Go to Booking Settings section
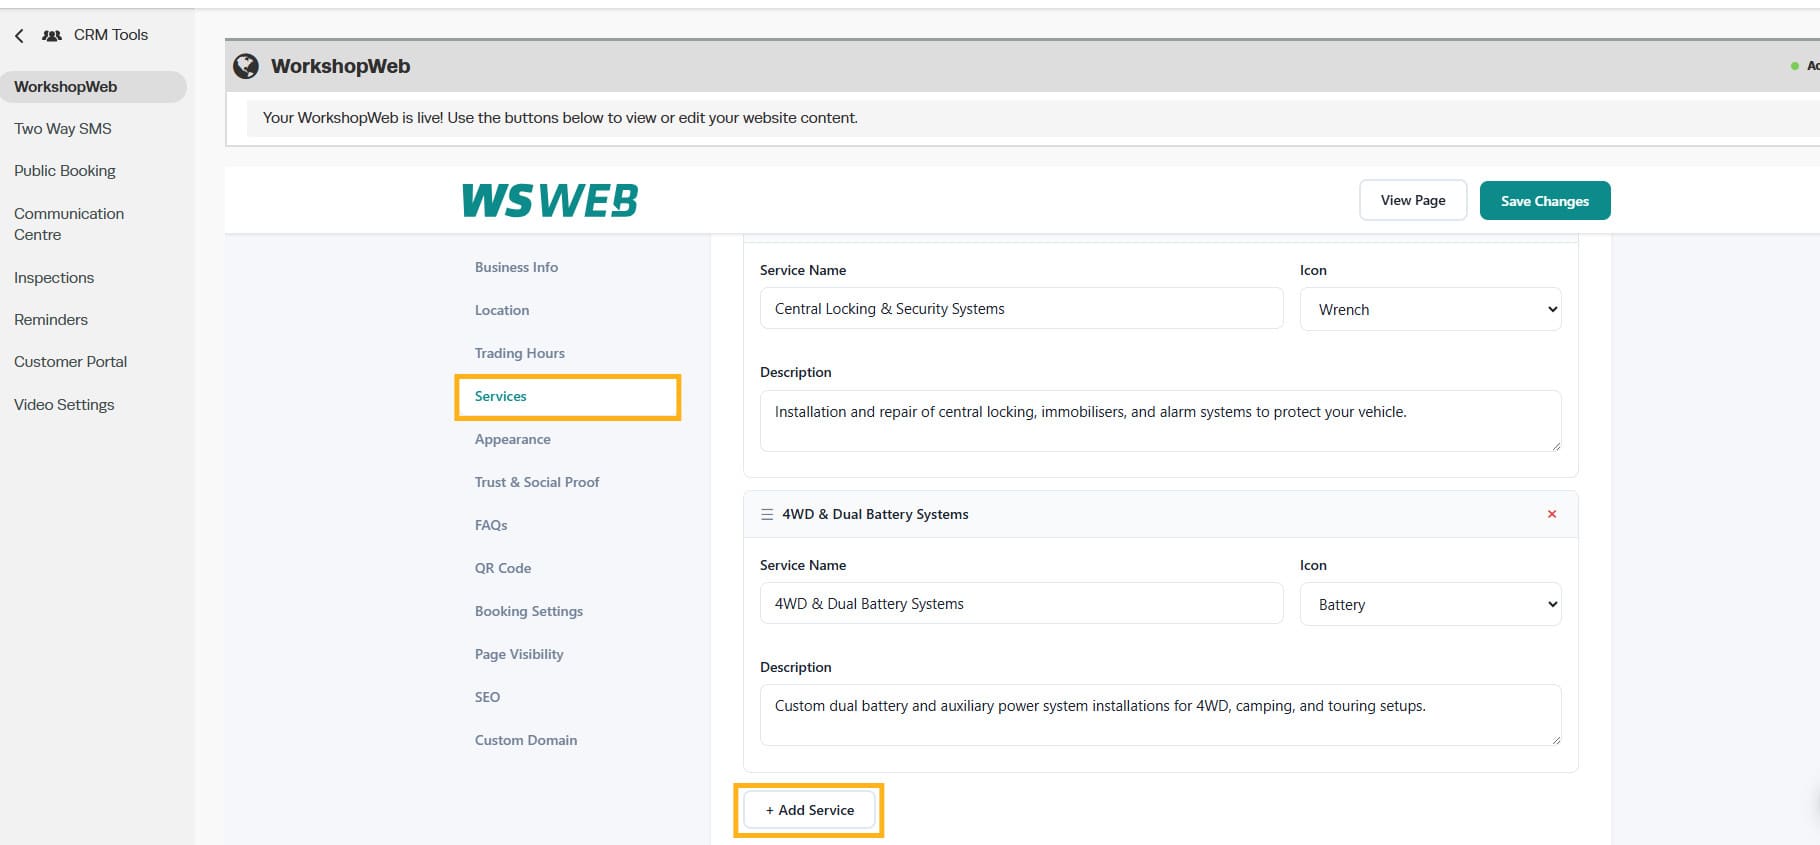 (529, 611)
